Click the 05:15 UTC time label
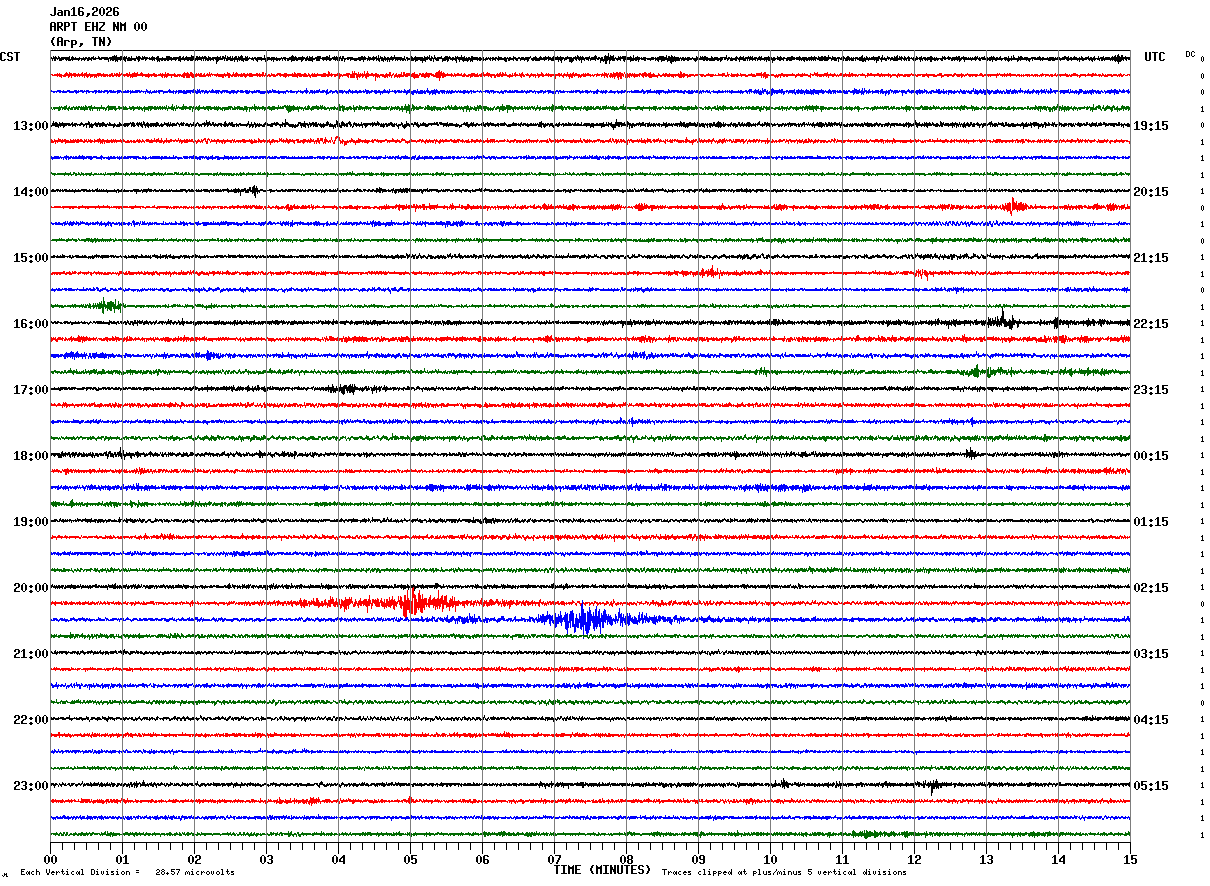The height and width of the screenshot is (886, 1210). (x=1151, y=786)
